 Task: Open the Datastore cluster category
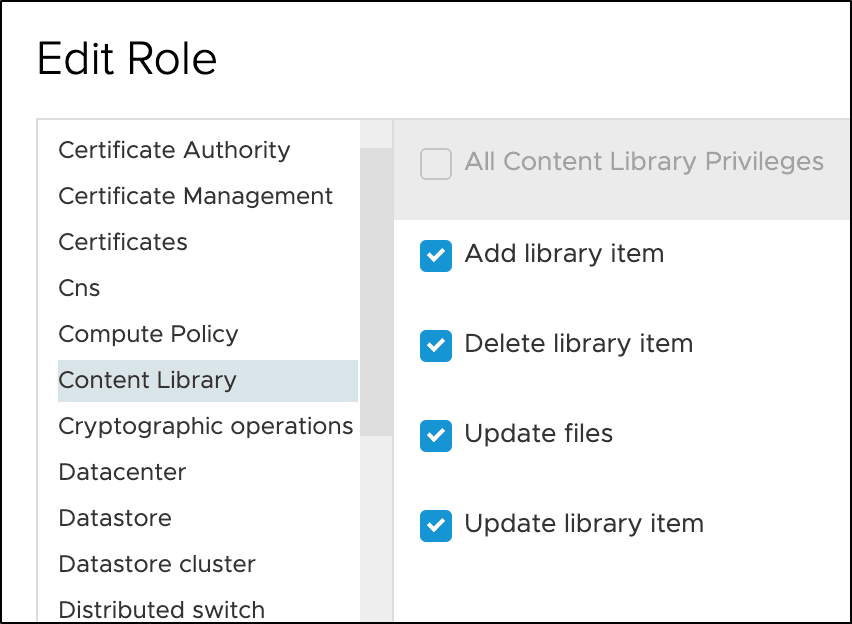tap(157, 564)
